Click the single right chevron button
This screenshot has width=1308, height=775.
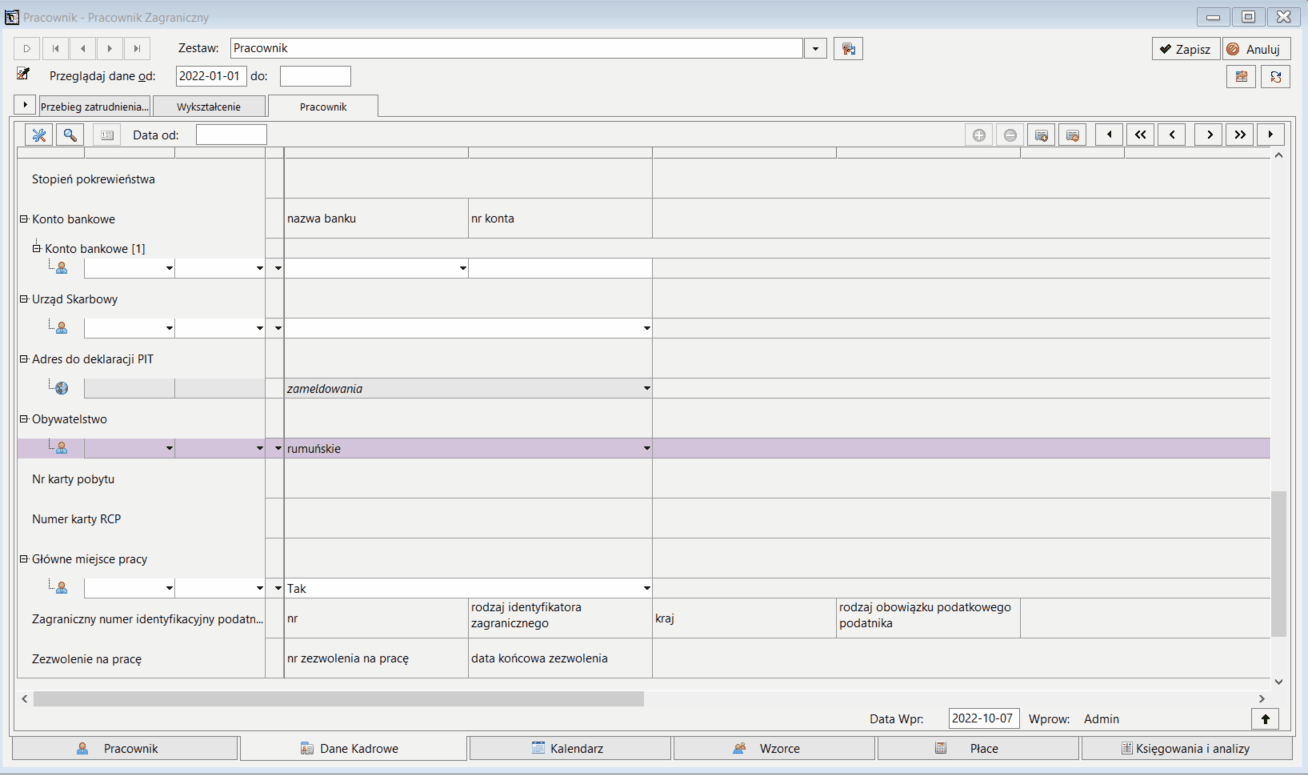coord(1208,135)
